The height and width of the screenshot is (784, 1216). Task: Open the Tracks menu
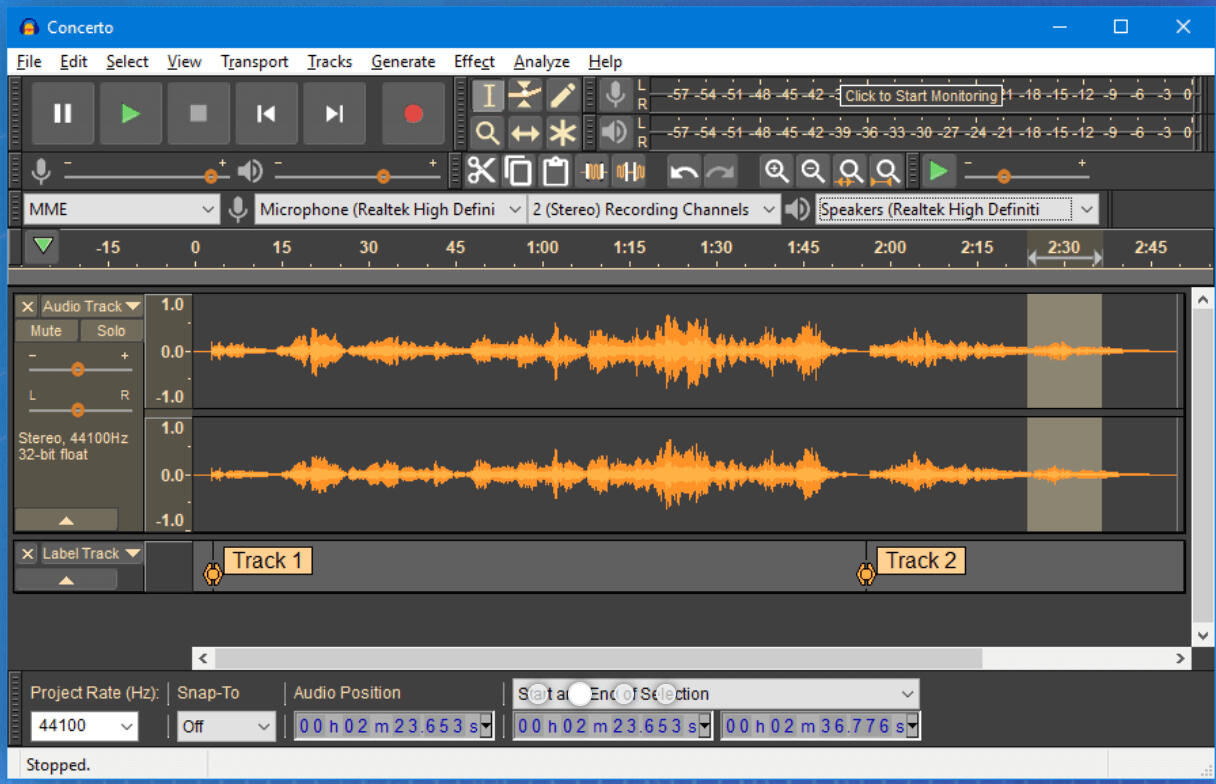coord(329,61)
